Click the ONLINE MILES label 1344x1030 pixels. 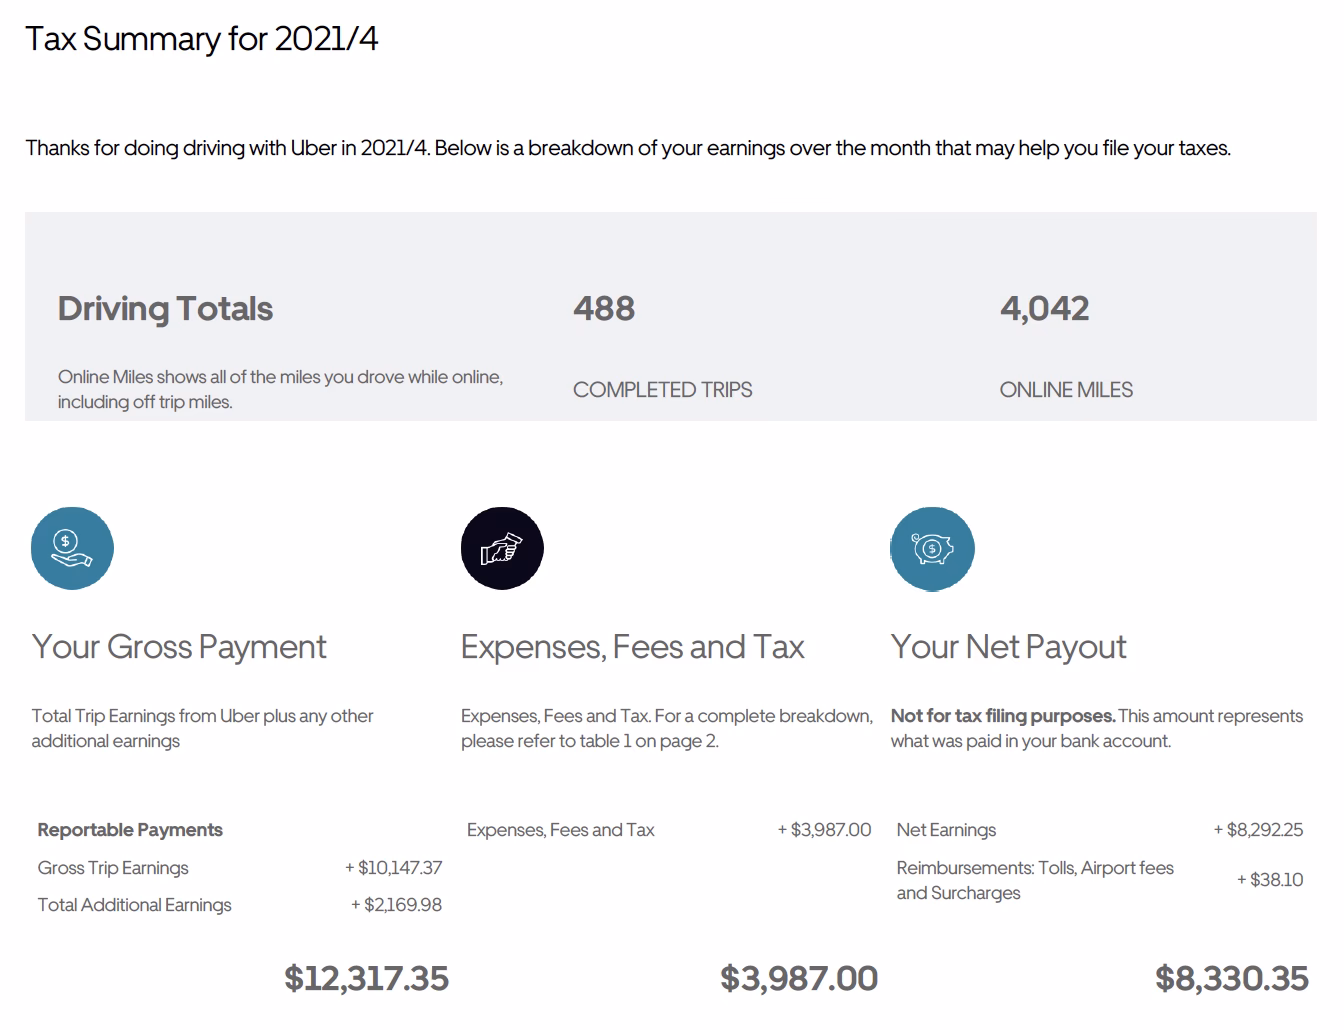pyautogui.click(x=1066, y=390)
